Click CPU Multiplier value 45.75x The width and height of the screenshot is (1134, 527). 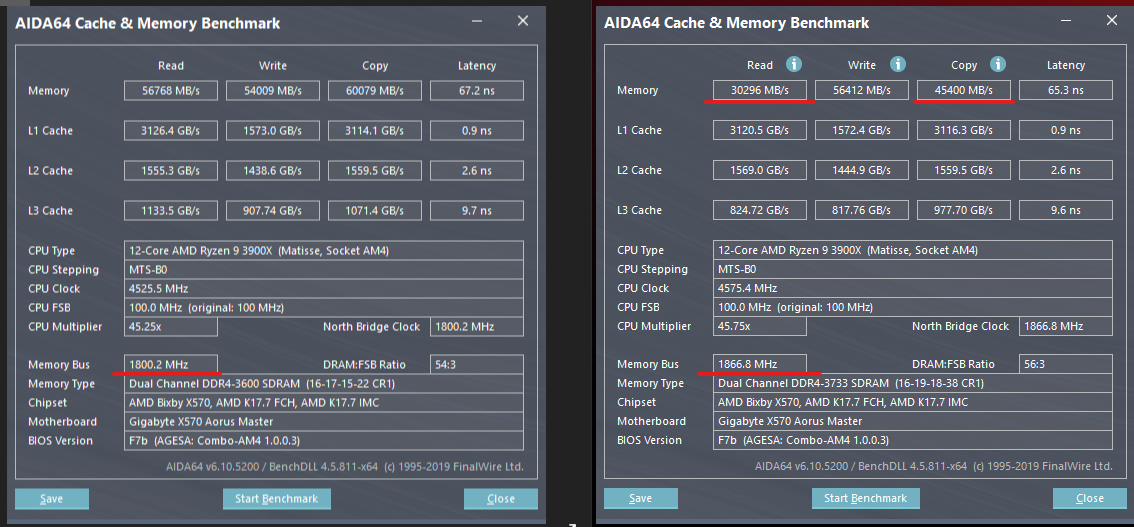[x=759, y=326]
